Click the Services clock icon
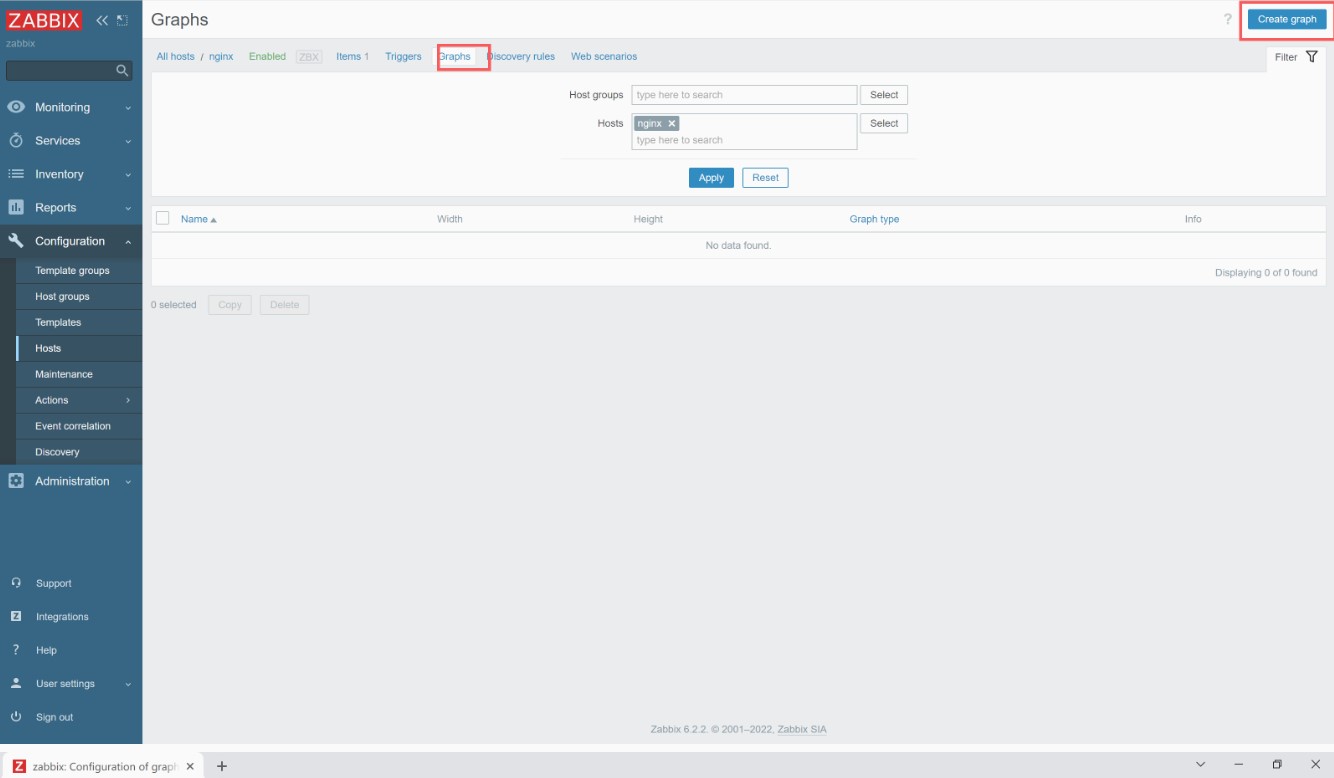 (16, 141)
